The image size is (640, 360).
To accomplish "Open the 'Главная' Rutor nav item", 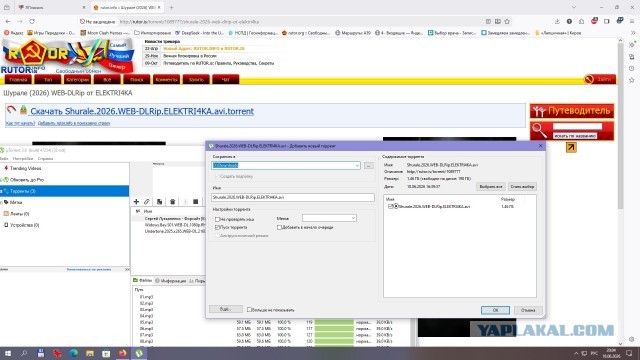I will 18,80.
